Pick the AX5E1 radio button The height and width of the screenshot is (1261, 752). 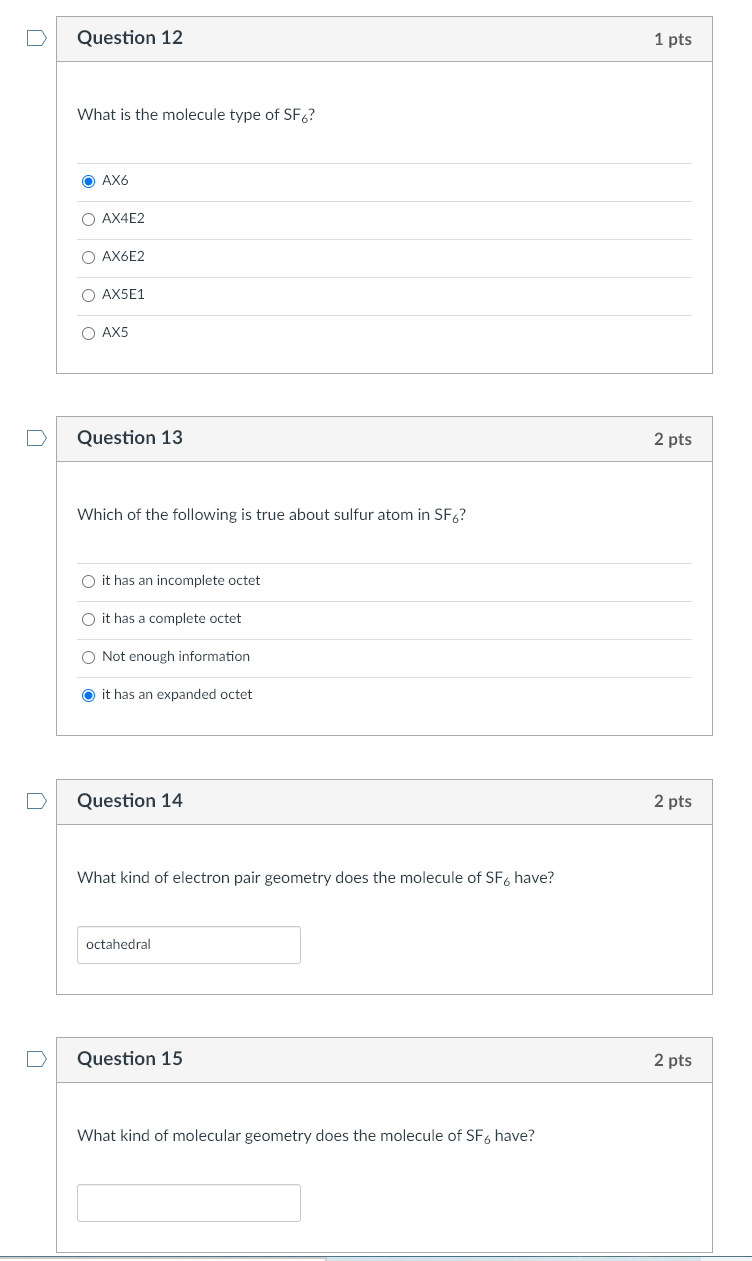[x=89, y=295]
